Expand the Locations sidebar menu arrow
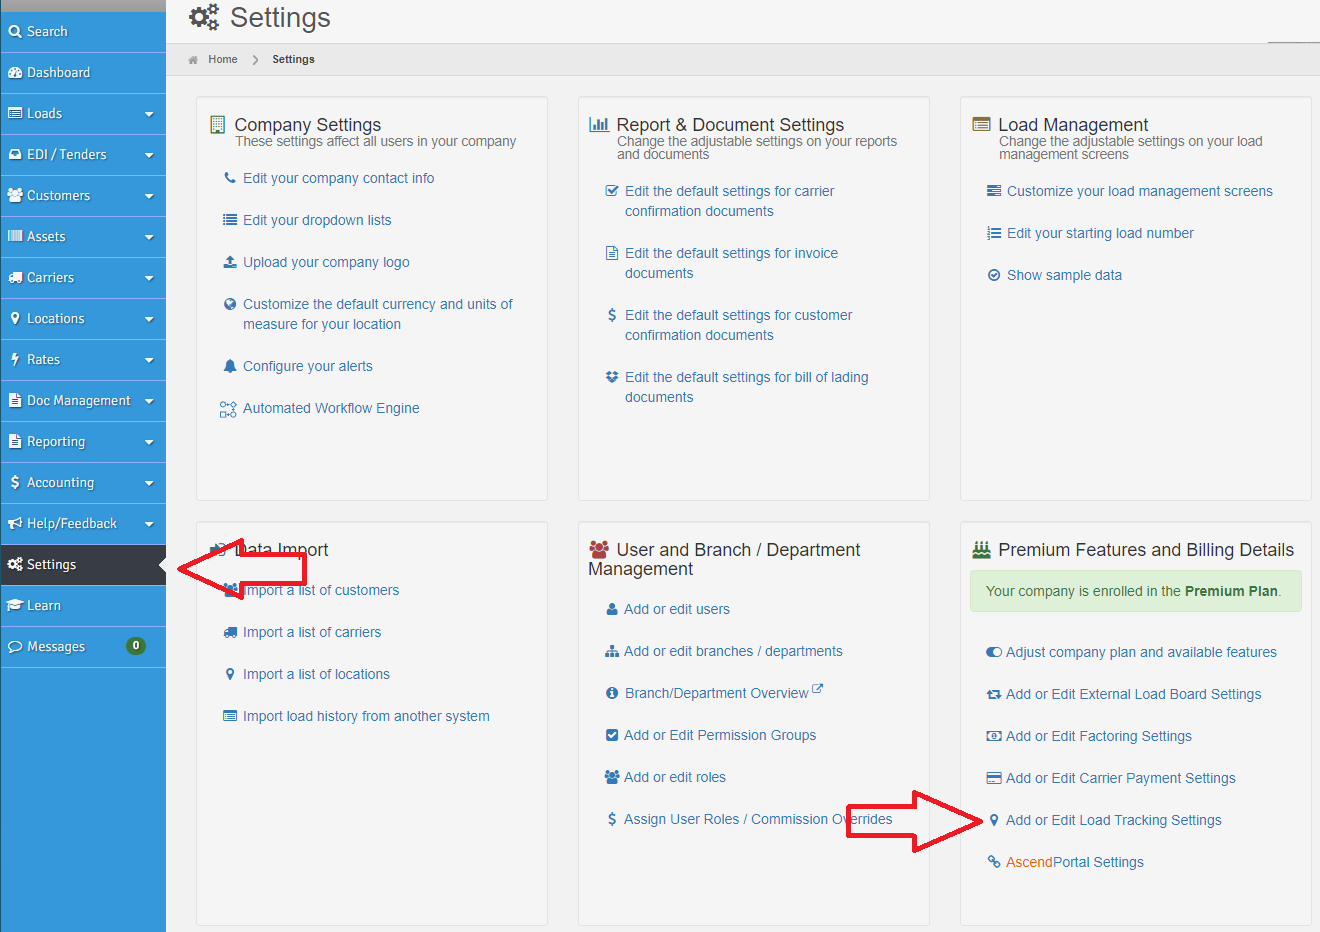The width and height of the screenshot is (1320, 932). click(149, 319)
